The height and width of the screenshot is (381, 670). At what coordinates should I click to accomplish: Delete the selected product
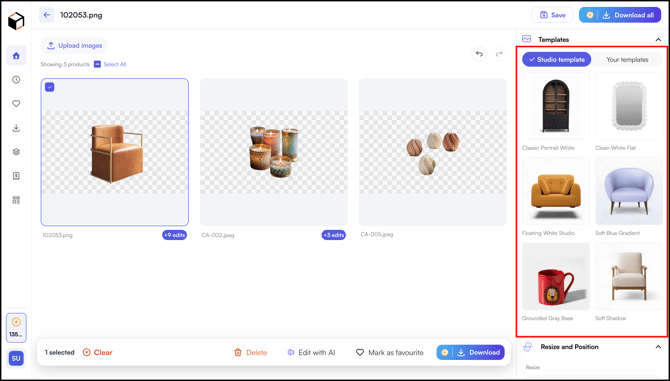coord(250,353)
